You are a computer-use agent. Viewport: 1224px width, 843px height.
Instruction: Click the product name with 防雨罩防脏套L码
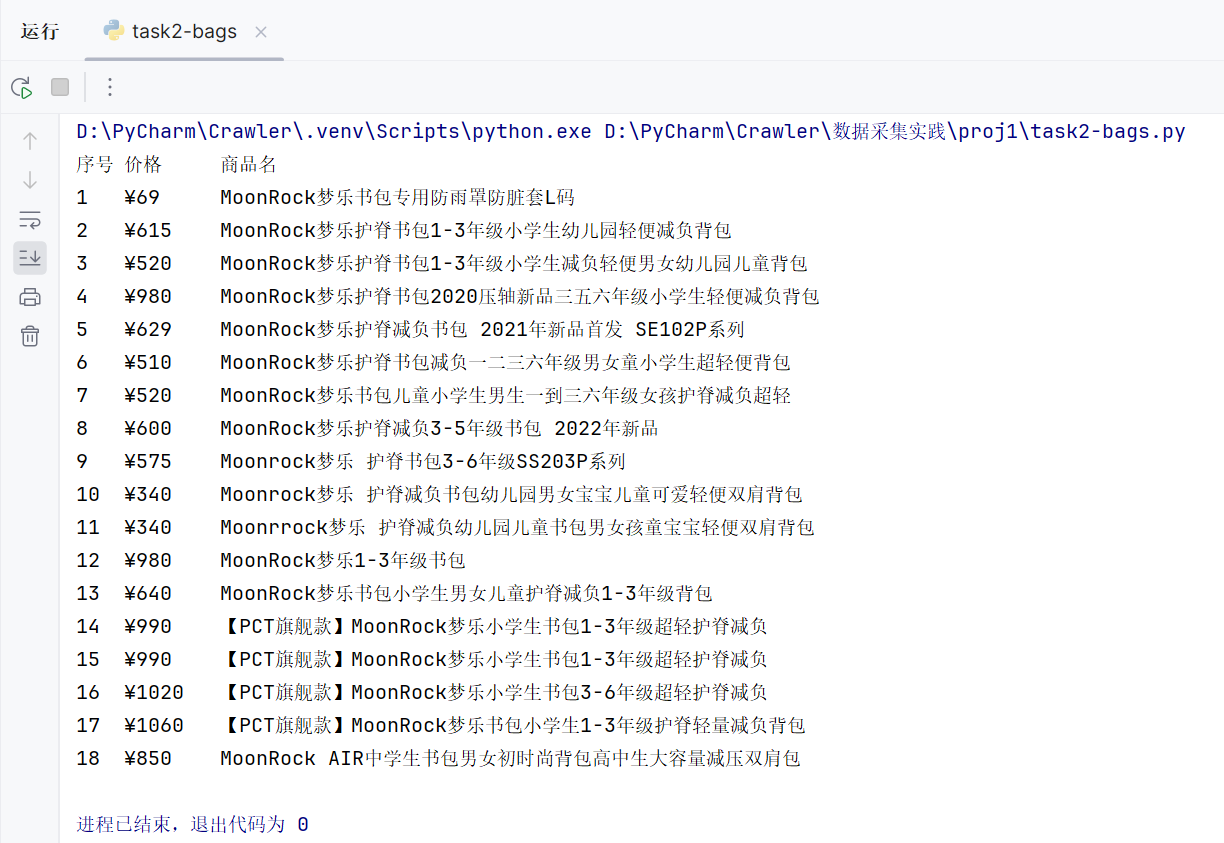398,197
